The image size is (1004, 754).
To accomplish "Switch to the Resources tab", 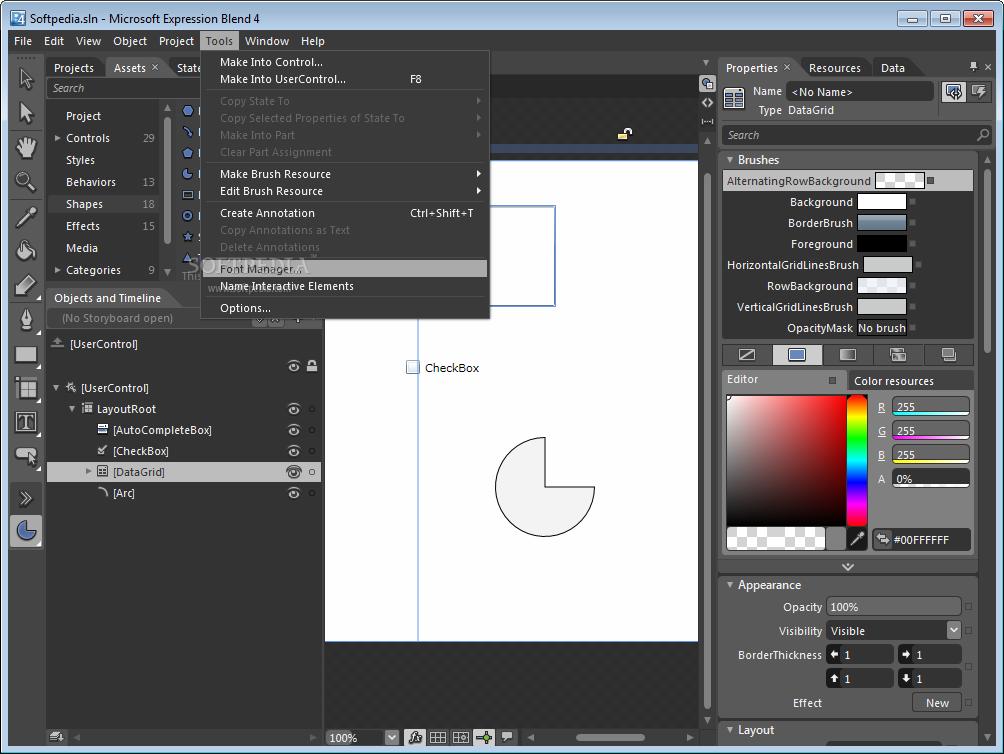I will click(834, 68).
